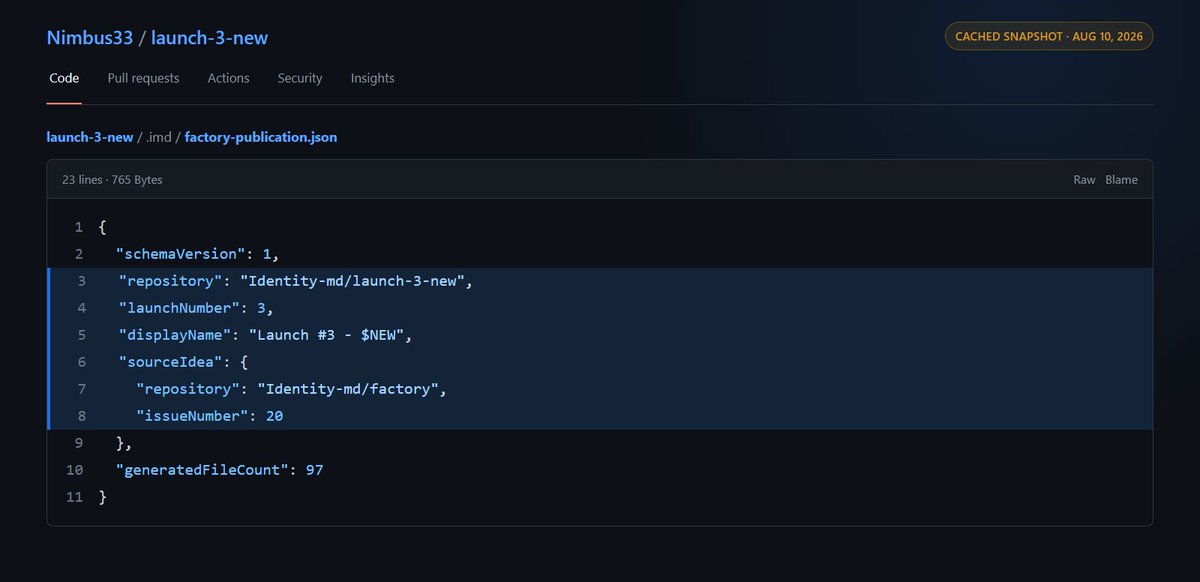Select line number 2
Image resolution: width=1200 pixels, height=582 pixels.
click(x=79, y=254)
